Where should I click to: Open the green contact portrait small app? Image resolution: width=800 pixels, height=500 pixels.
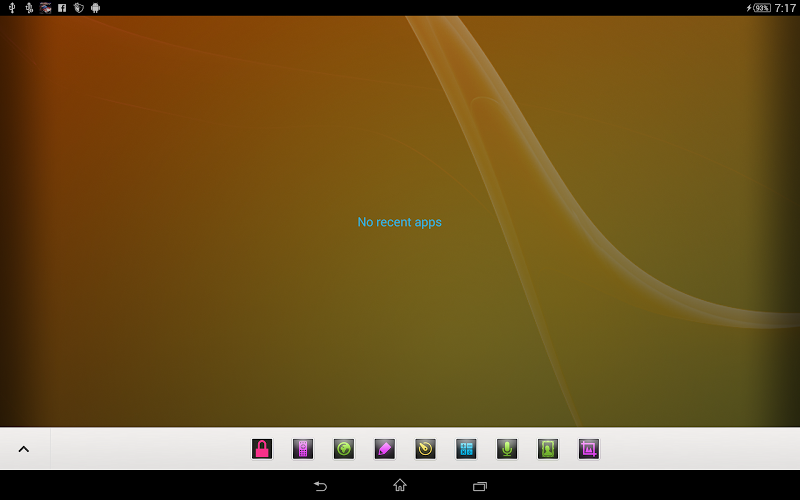tap(548, 449)
